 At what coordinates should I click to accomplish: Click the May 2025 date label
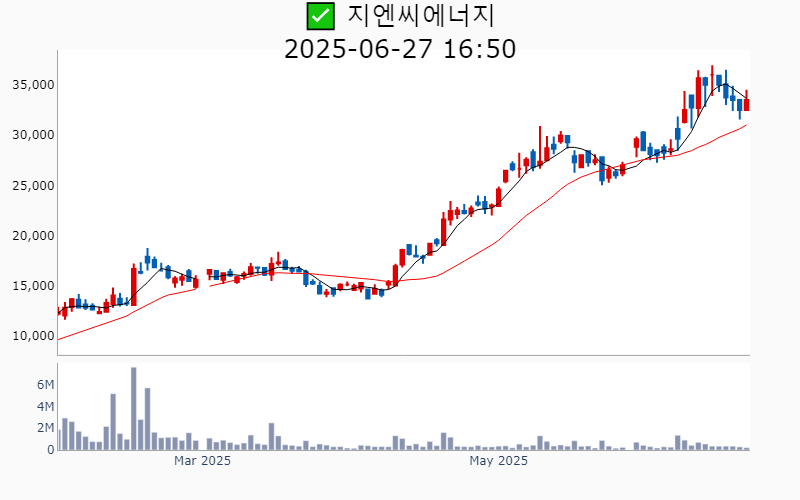click(498, 461)
